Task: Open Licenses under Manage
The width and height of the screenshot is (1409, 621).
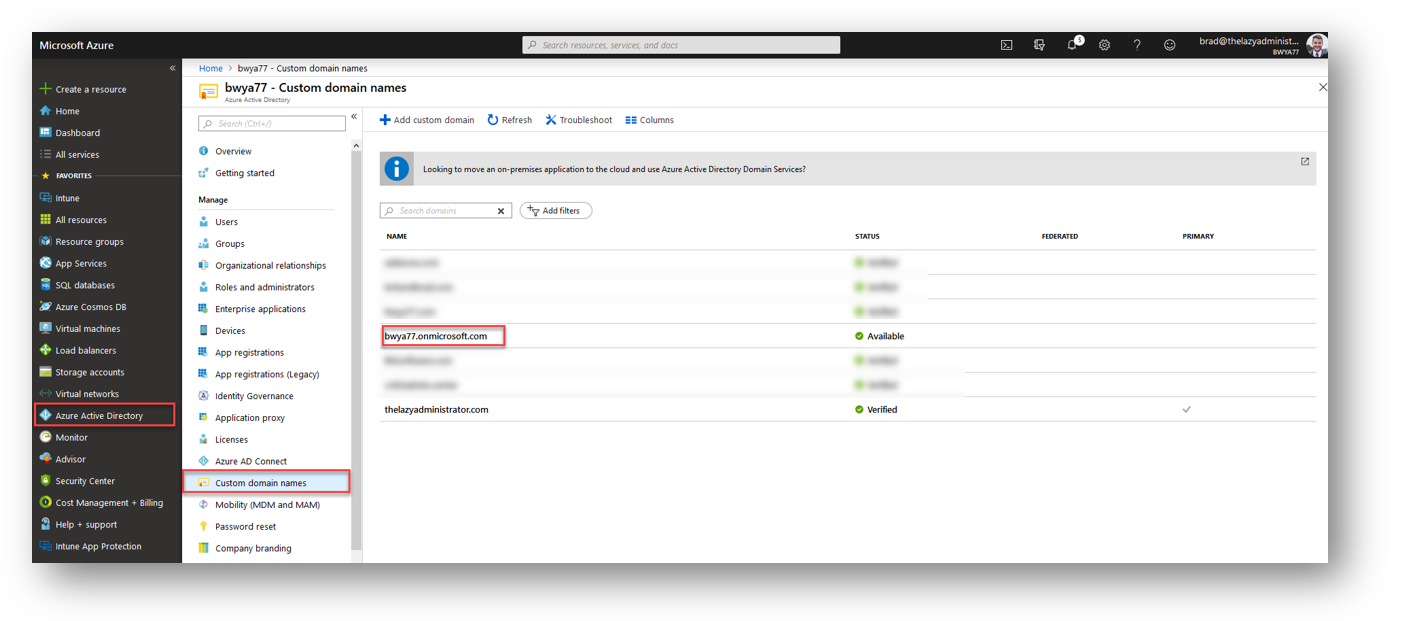Action: click(231, 440)
